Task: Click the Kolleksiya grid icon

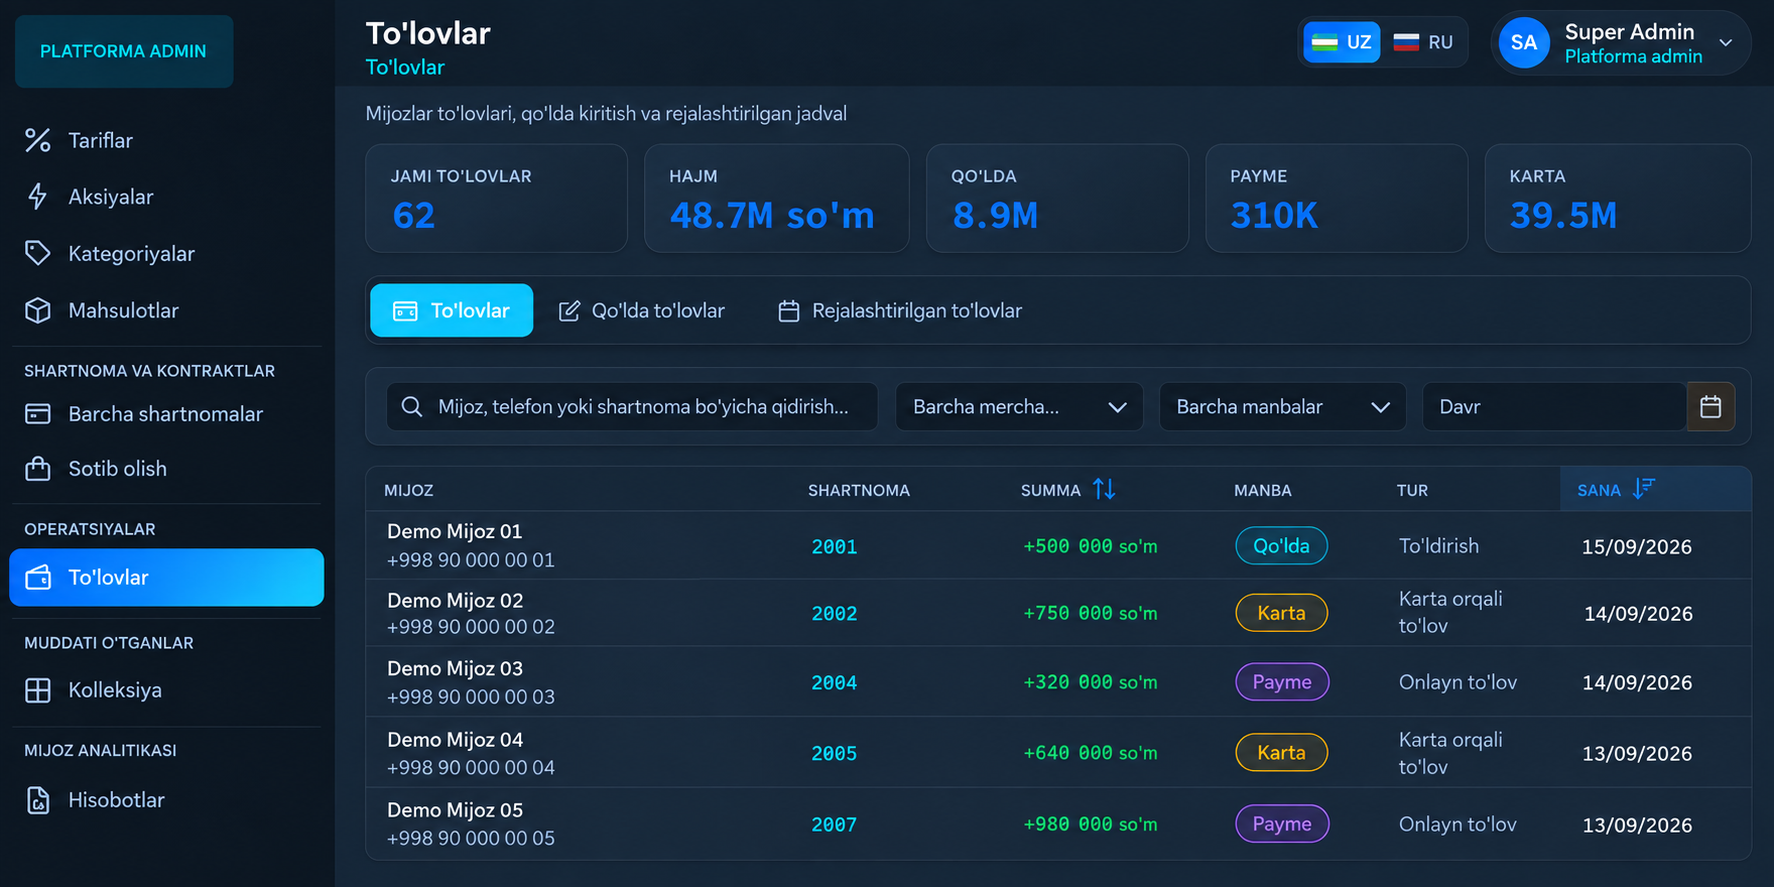Action: click(x=38, y=691)
